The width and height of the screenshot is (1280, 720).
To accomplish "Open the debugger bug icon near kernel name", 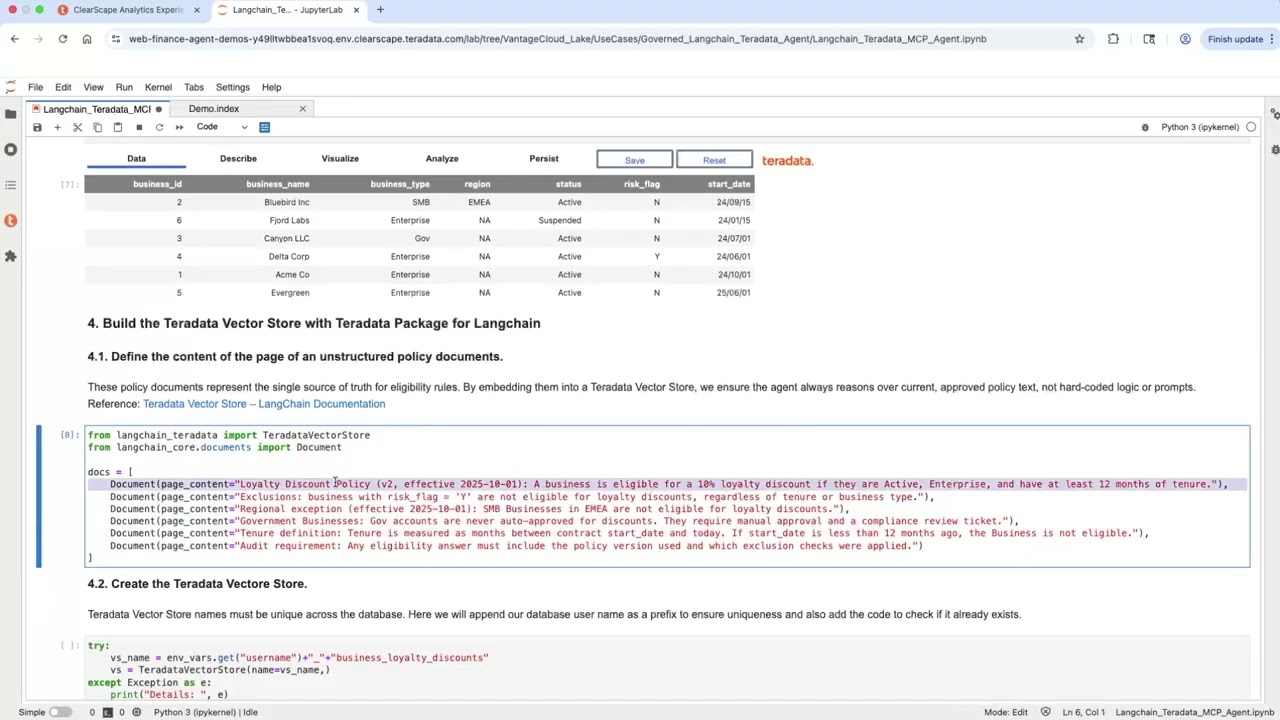I will 1145,127.
